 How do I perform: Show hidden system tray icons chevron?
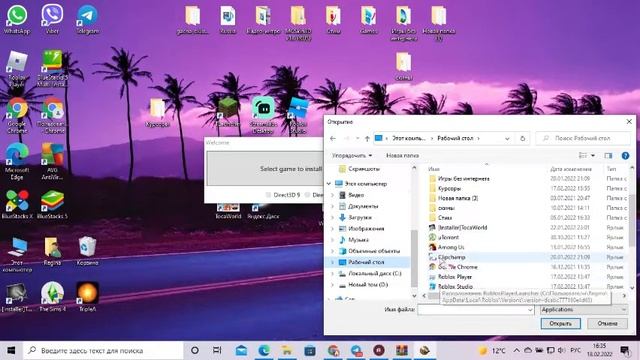(516, 350)
